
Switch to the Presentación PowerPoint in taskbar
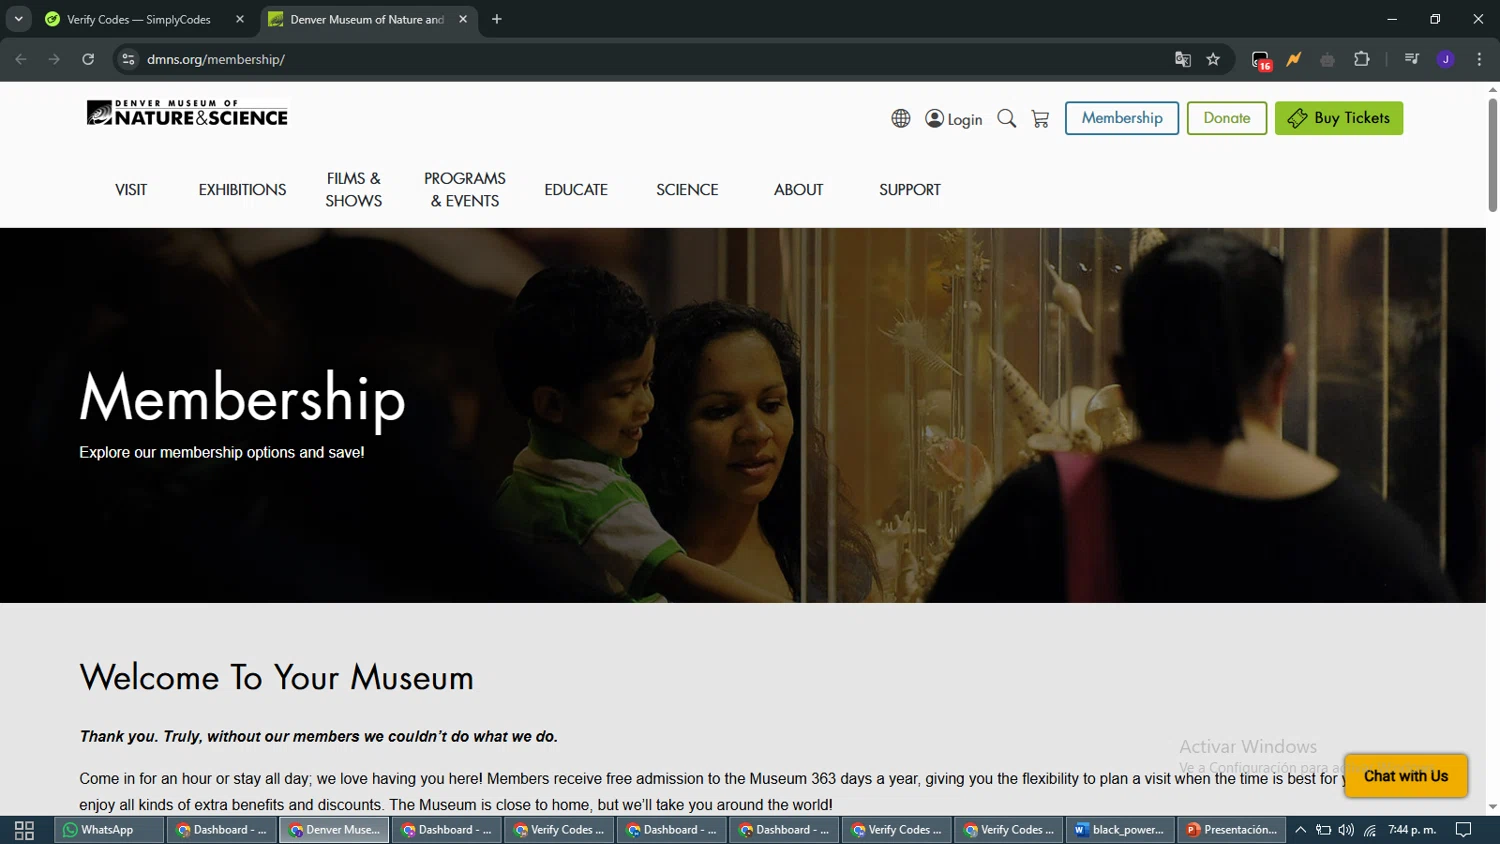1232,830
